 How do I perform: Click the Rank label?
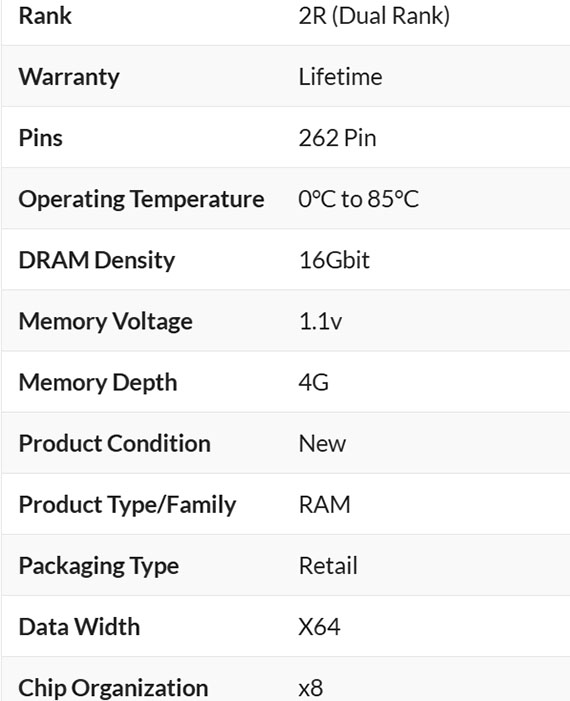point(45,16)
